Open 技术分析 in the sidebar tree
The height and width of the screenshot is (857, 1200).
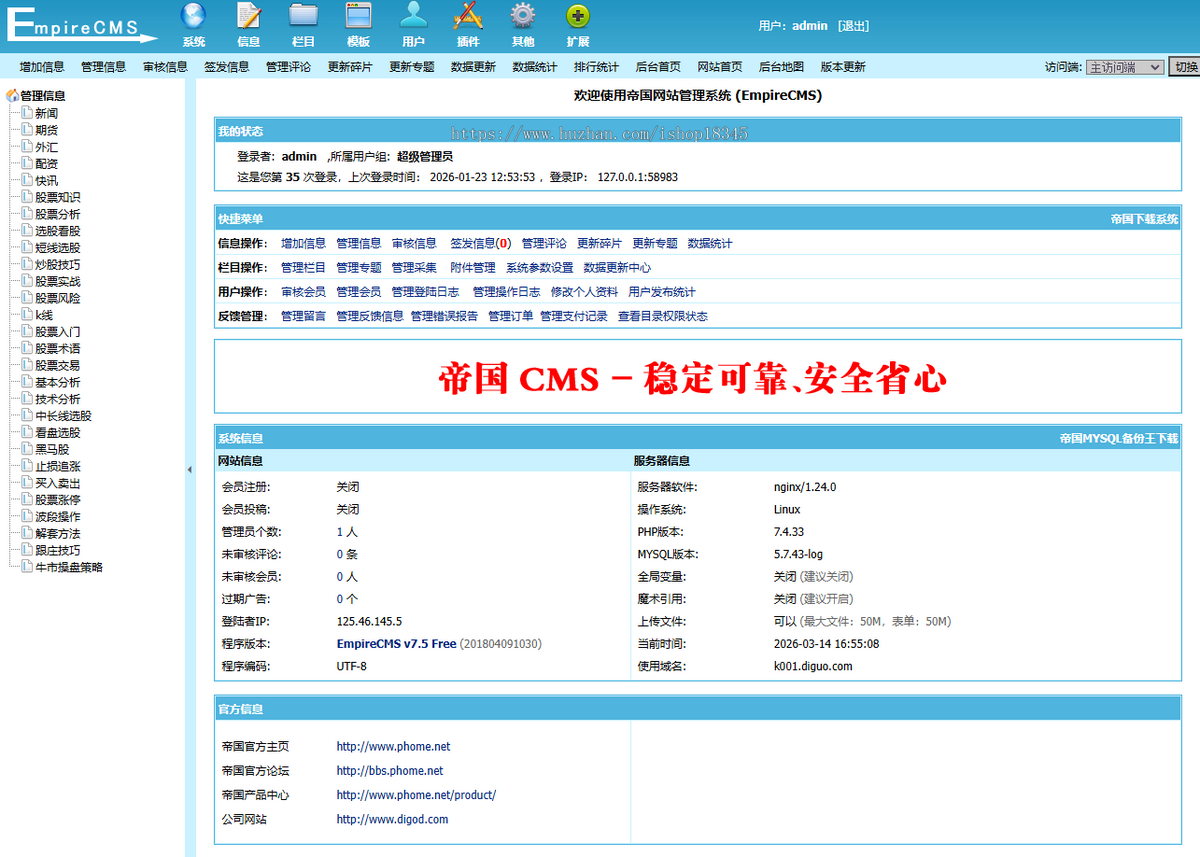[x=58, y=399]
